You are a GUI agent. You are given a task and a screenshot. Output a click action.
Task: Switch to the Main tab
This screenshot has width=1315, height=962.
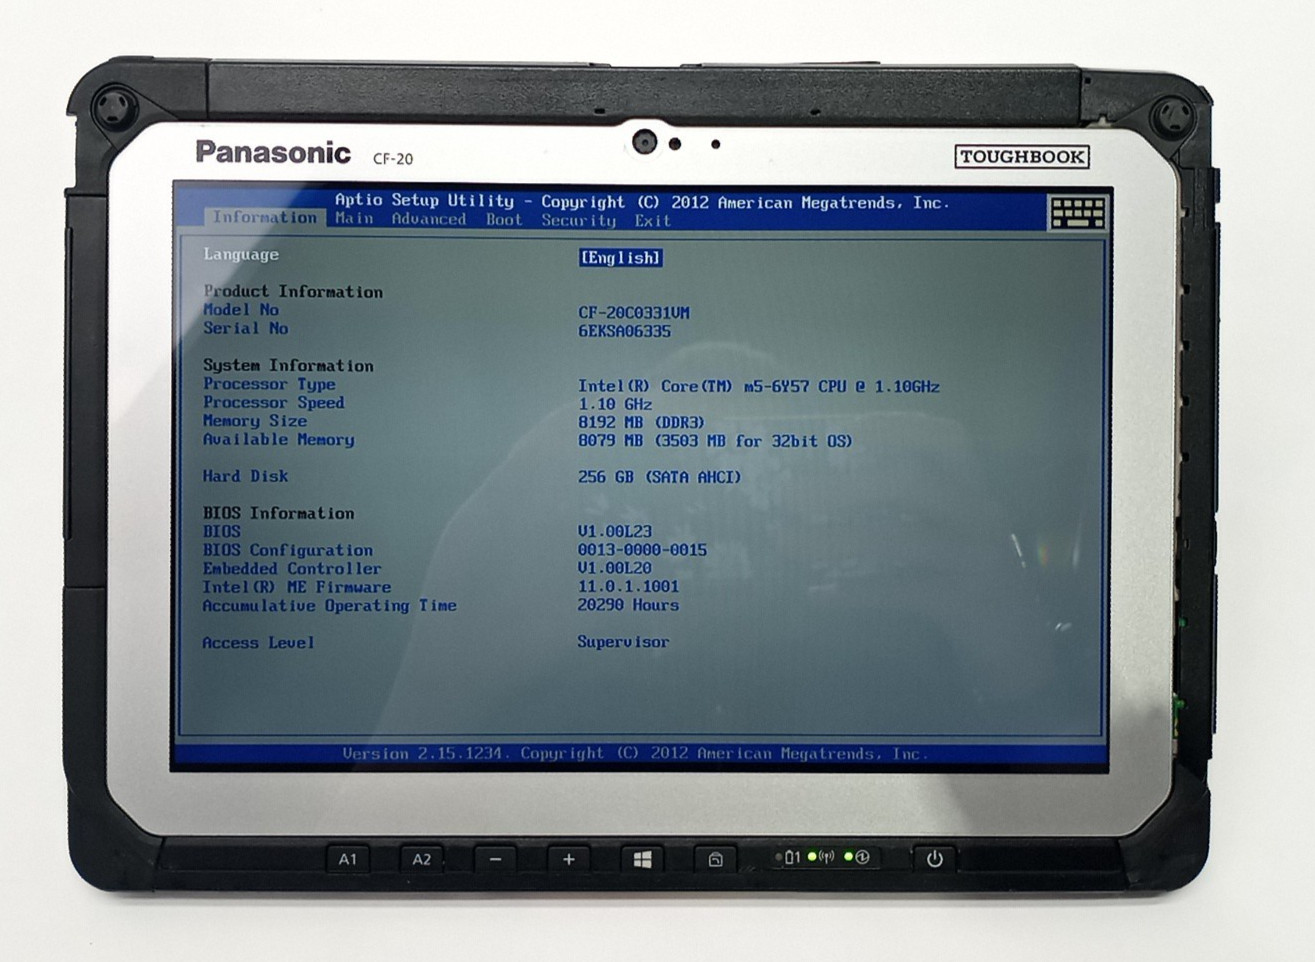pyautogui.click(x=354, y=219)
